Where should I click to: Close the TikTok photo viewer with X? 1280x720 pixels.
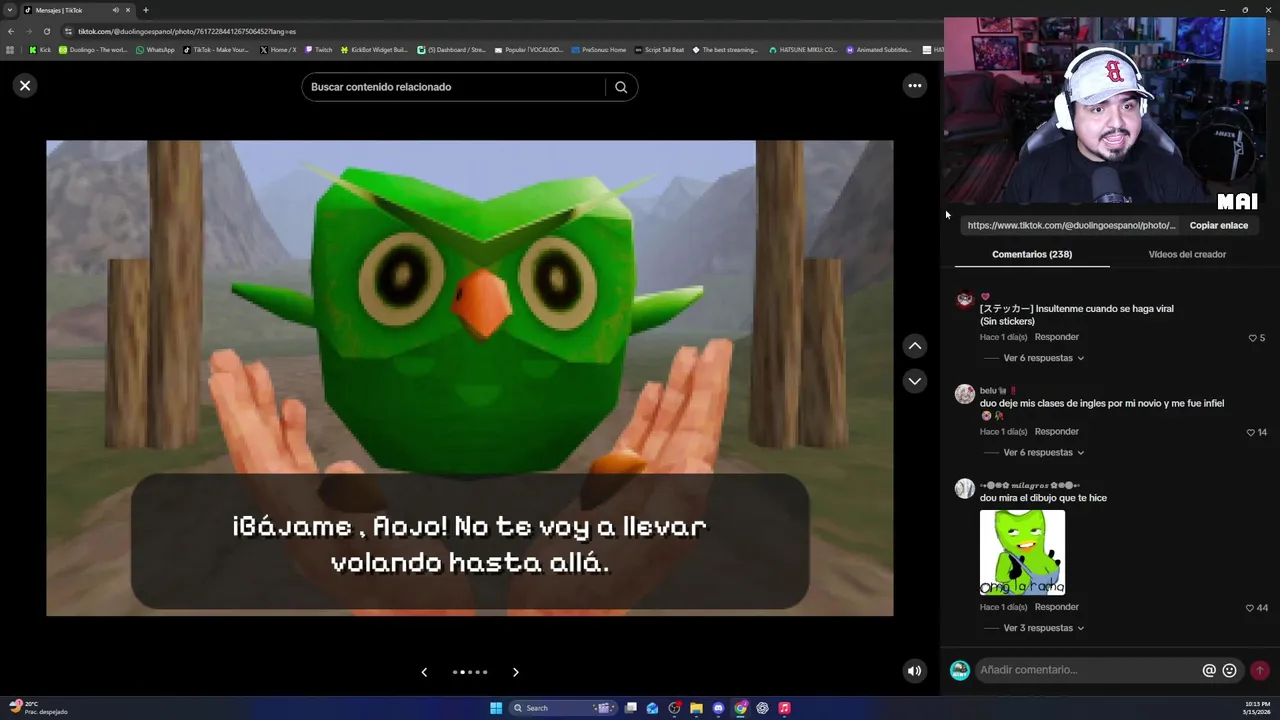point(25,86)
